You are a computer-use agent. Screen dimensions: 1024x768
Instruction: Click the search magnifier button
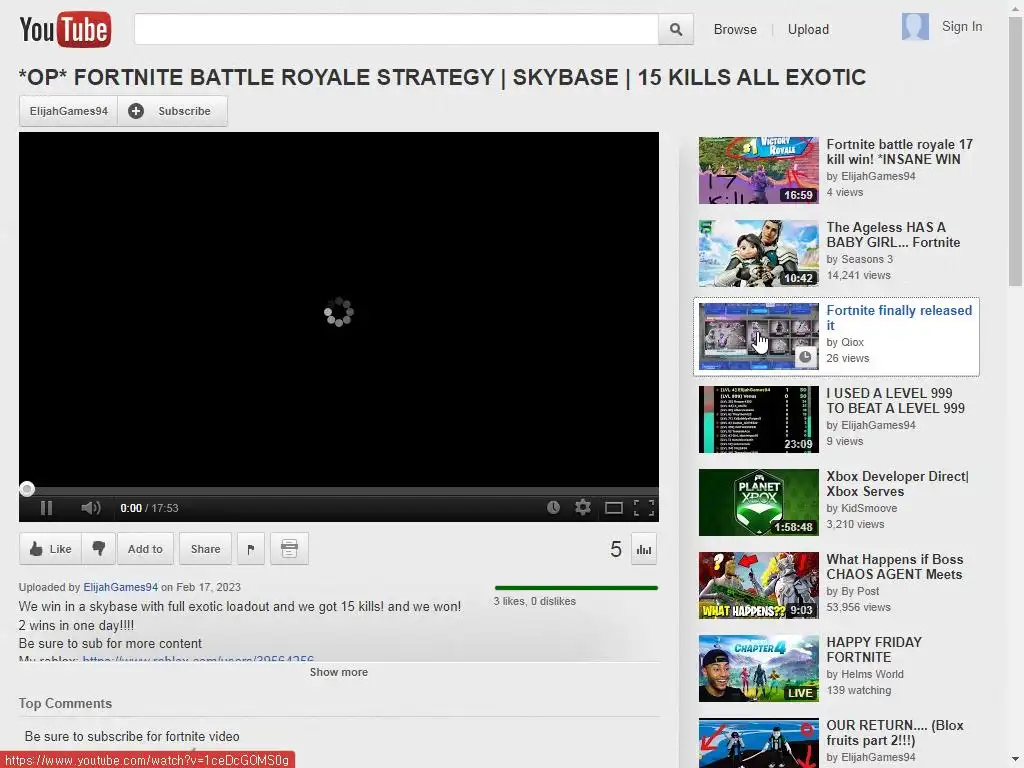point(676,29)
